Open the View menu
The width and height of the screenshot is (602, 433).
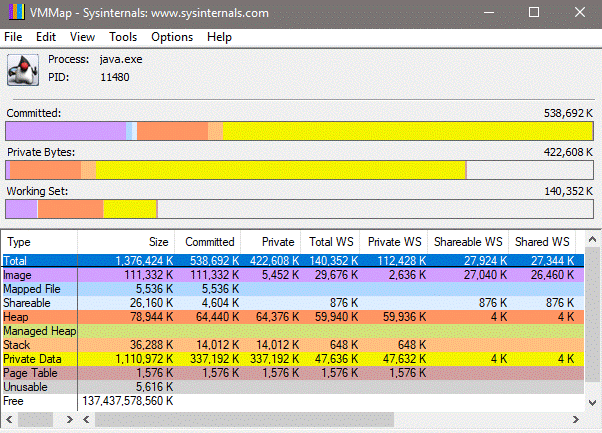coord(83,37)
